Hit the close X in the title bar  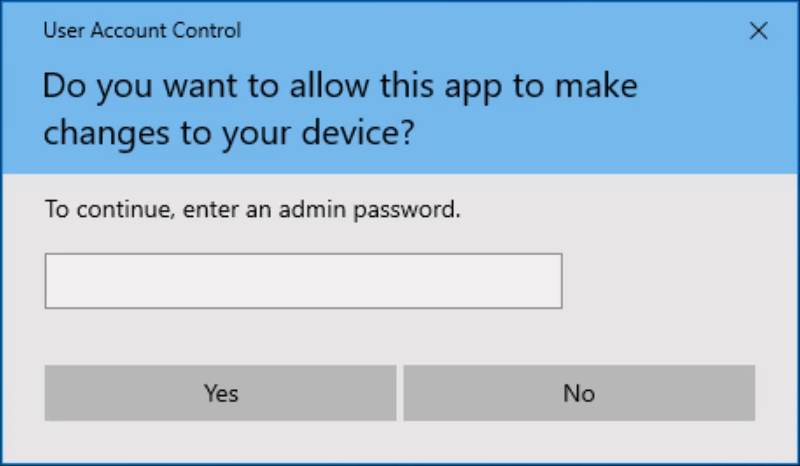pyautogui.click(x=759, y=31)
